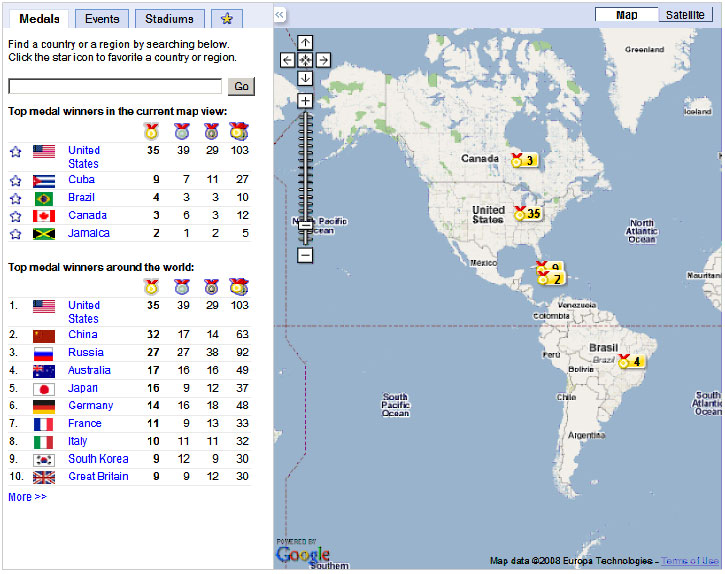Viewport: 725px width, 574px height.
Task: Favorite the United States with its star
Action: 16,152
